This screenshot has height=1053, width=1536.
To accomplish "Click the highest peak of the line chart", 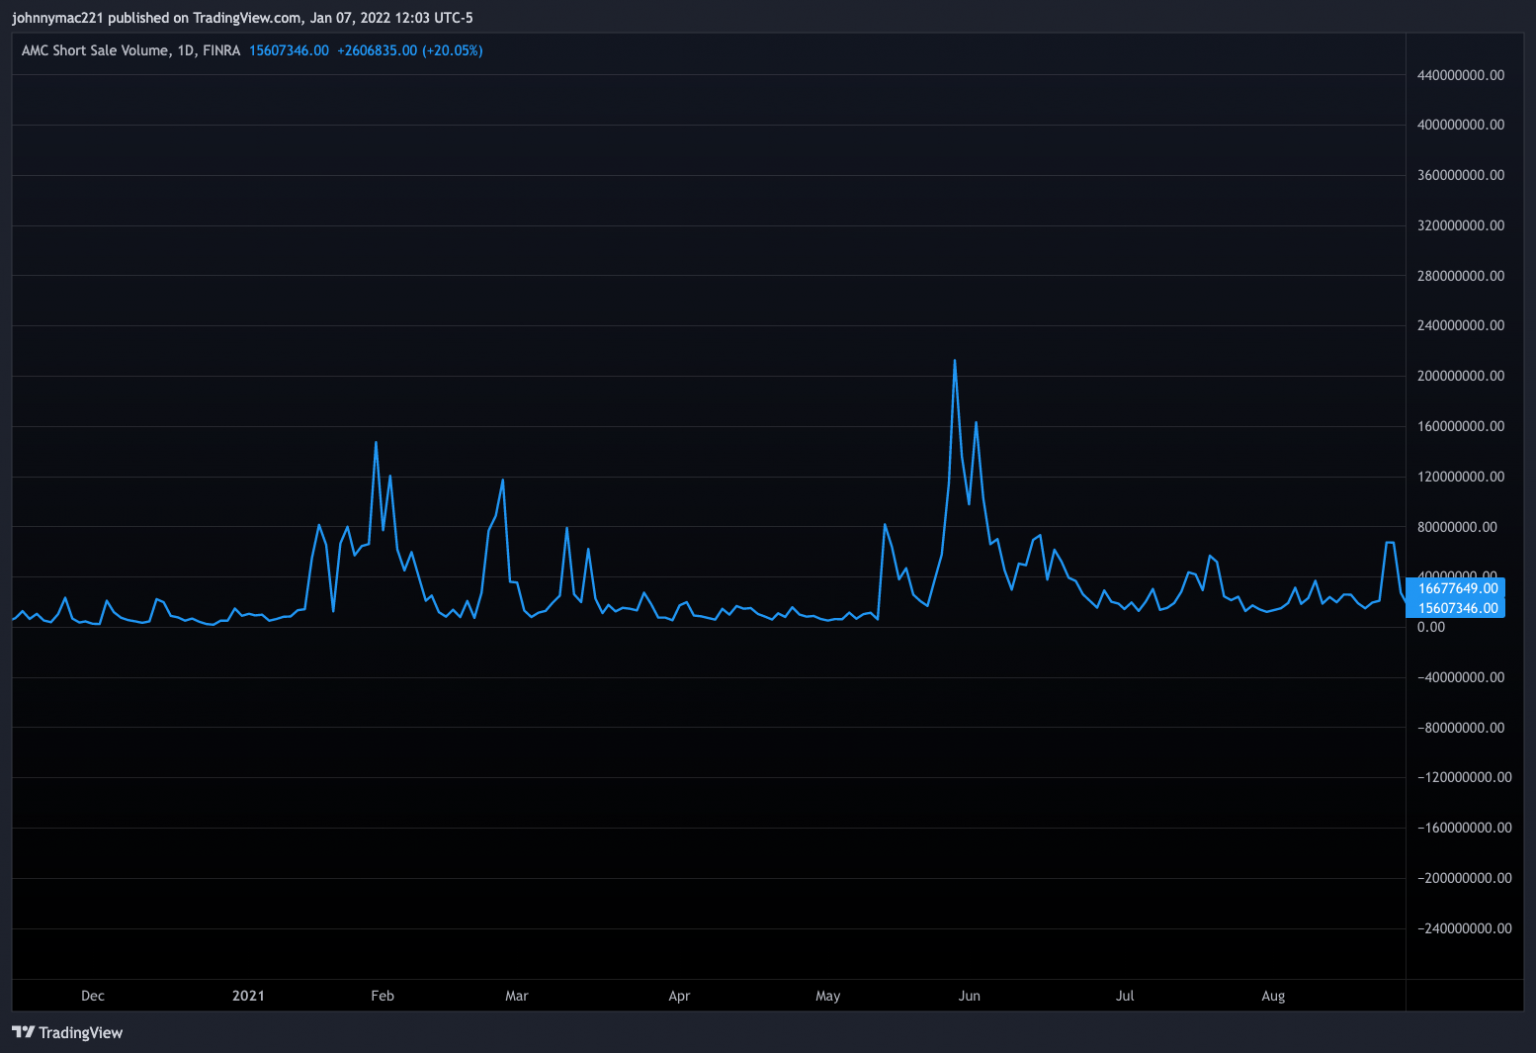I will coord(955,361).
